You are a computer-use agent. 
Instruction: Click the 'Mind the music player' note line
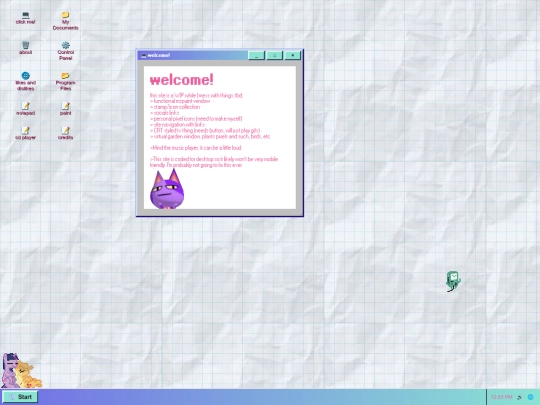point(196,148)
